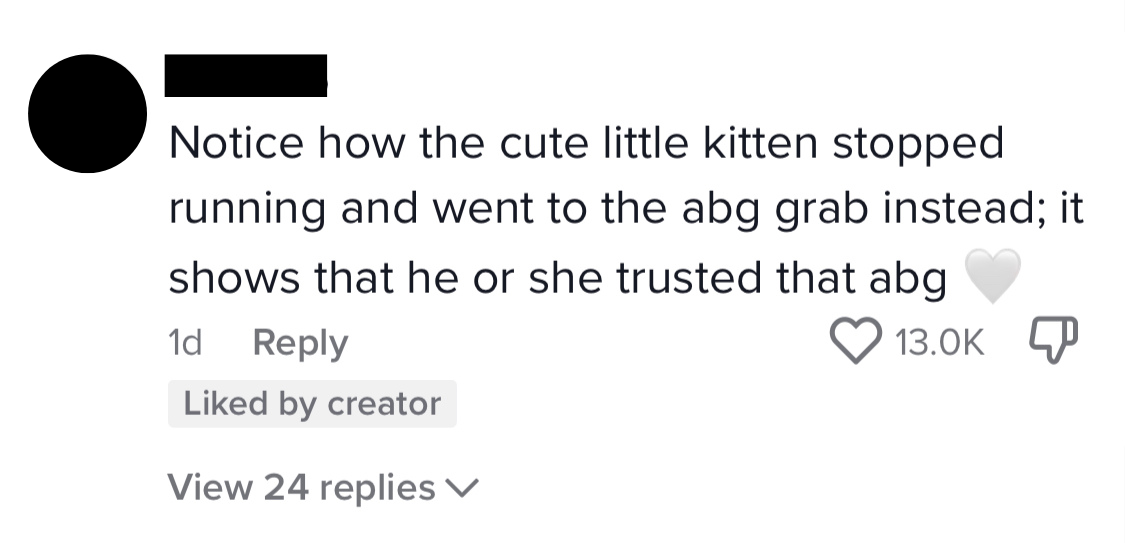Click the "1d" comment timestamp
The image size is (1125, 543).
pyautogui.click(x=185, y=344)
